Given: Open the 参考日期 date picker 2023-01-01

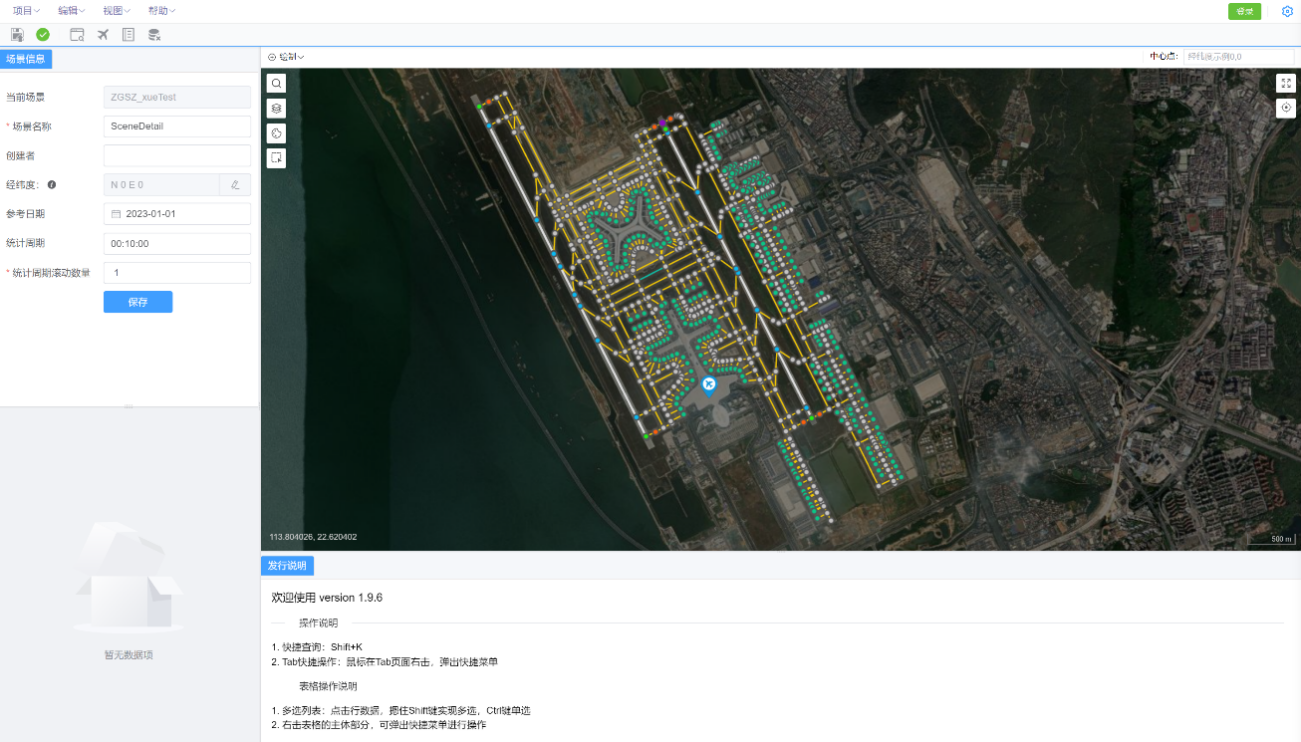Looking at the screenshot, I should click(x=177, y=214).
